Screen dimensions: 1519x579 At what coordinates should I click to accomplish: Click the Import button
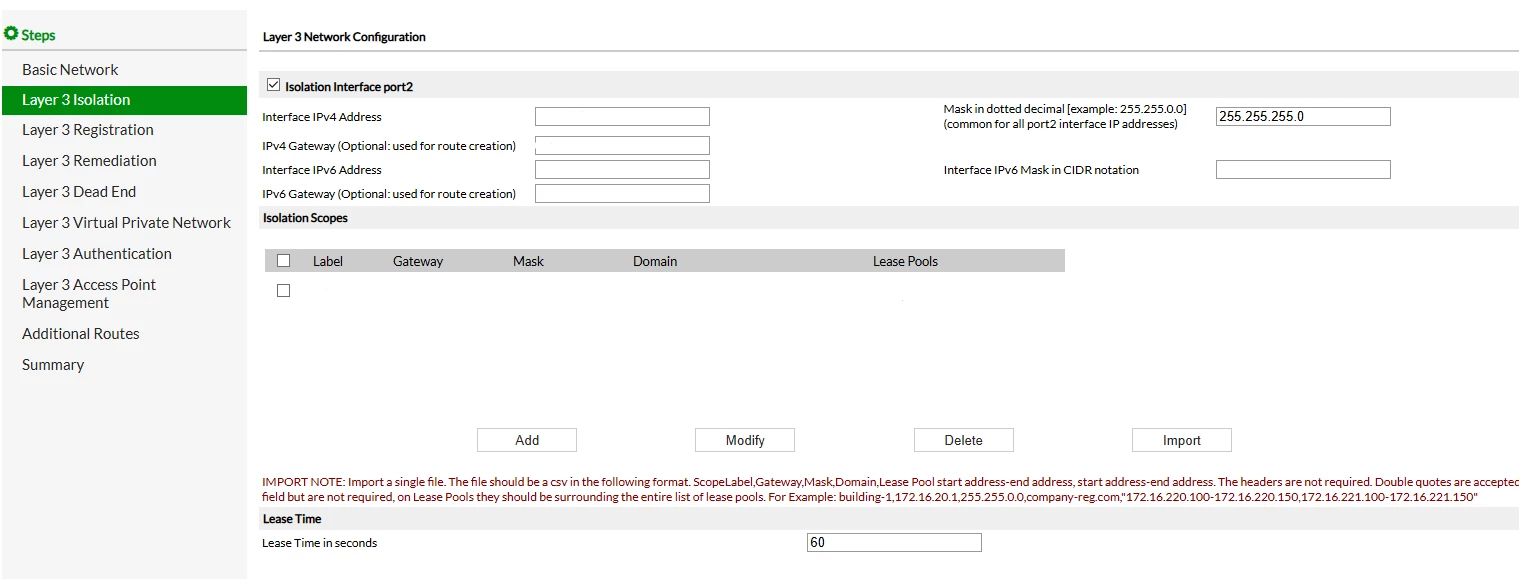[x=1182, y=440]
